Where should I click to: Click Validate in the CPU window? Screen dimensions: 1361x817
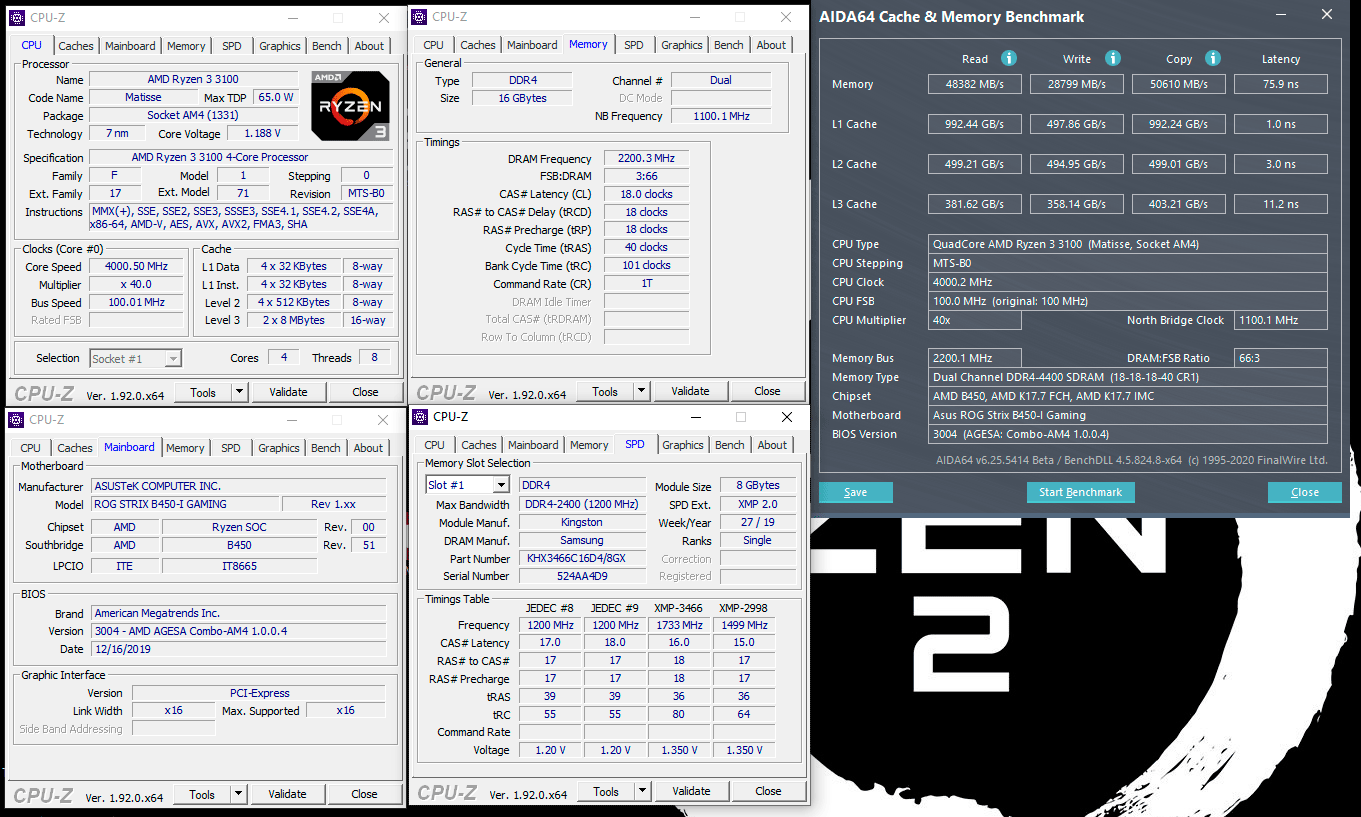288,392
